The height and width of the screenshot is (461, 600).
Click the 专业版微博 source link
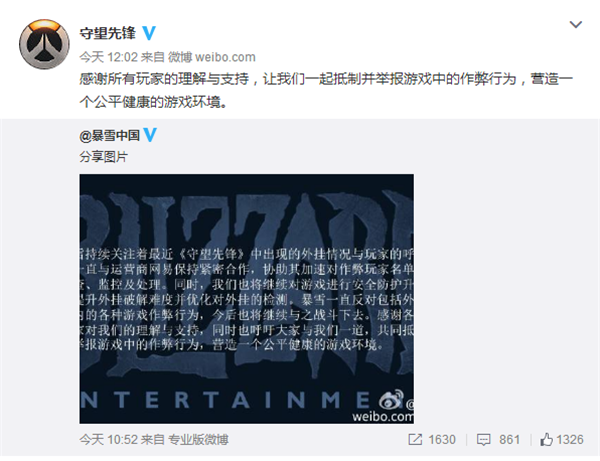(x=198, y=440)
